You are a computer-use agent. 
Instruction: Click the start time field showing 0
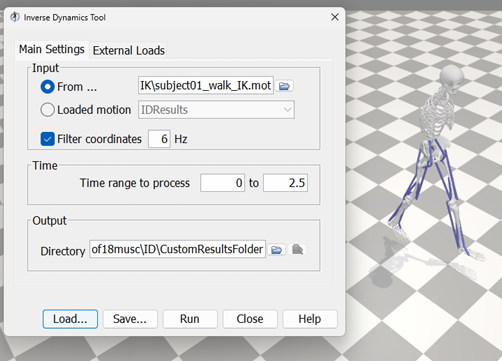point(222,183)
